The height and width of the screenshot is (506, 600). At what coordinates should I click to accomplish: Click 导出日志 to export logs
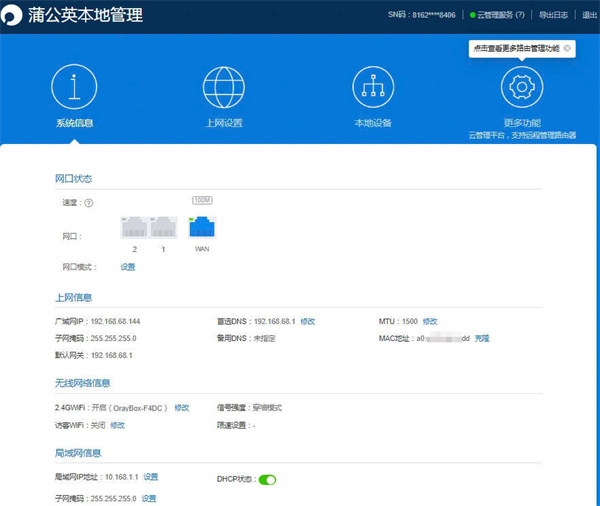pyautogui.click(x=551, y=16)
